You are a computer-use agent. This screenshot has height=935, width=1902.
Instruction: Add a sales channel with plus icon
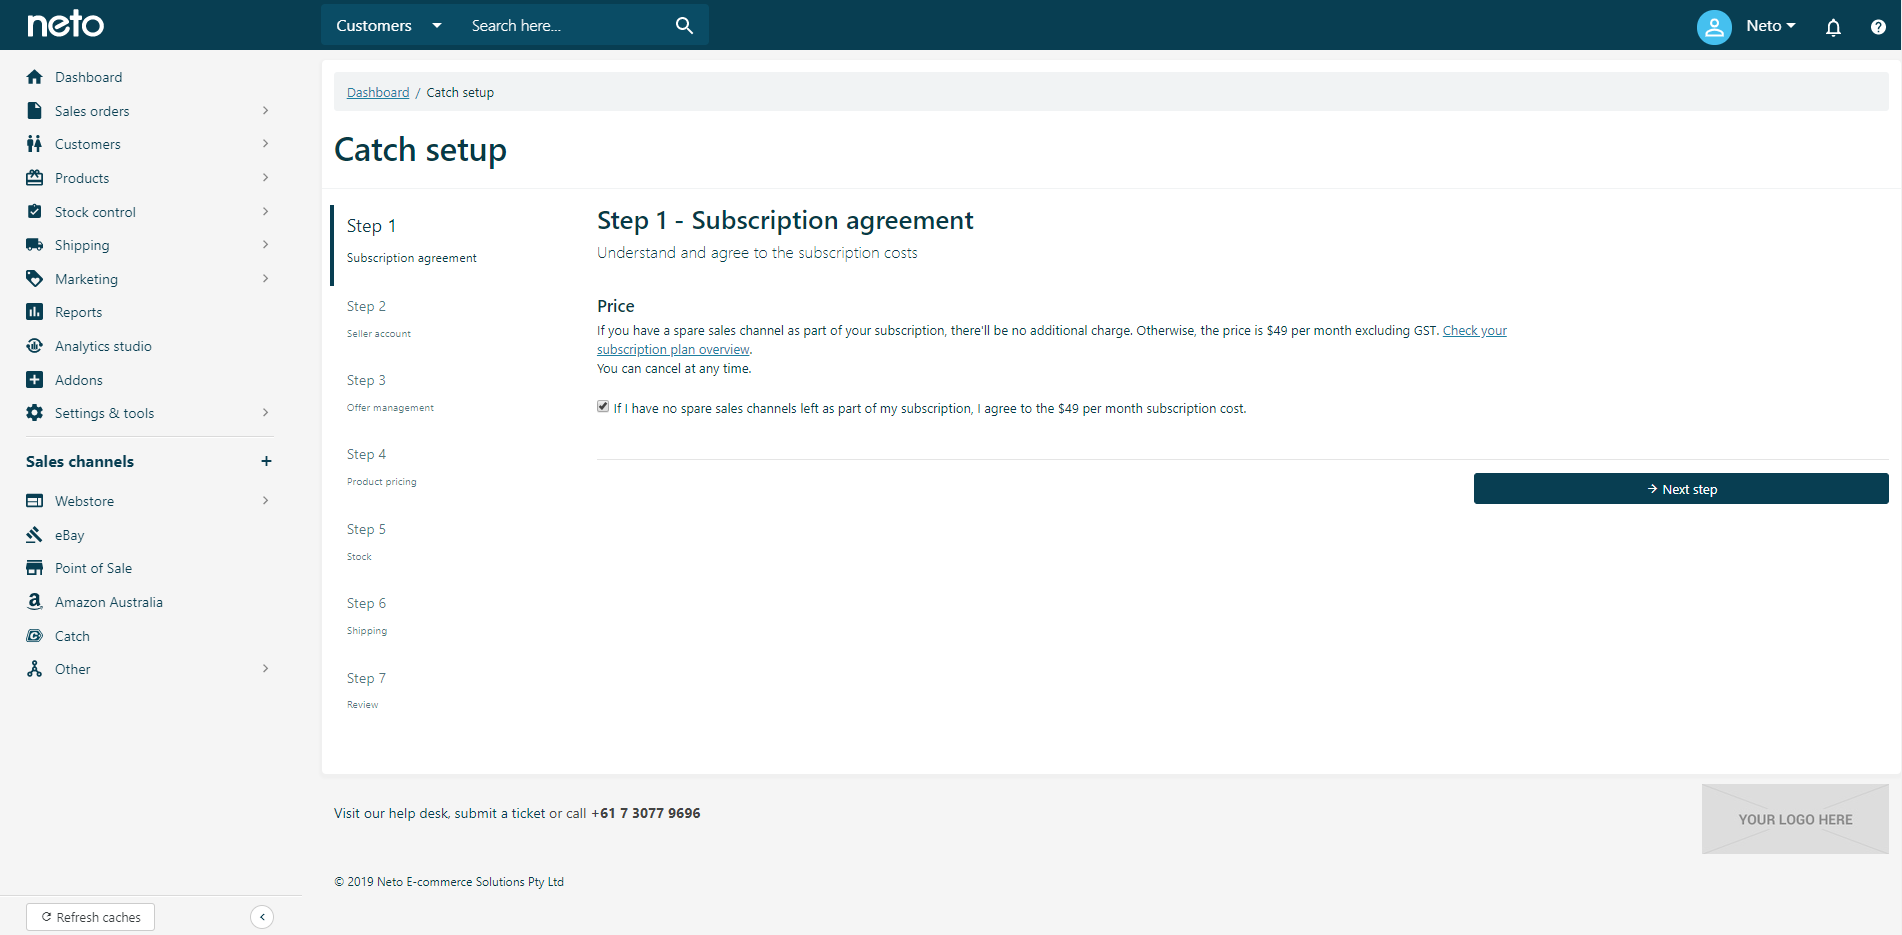[266, 461]
